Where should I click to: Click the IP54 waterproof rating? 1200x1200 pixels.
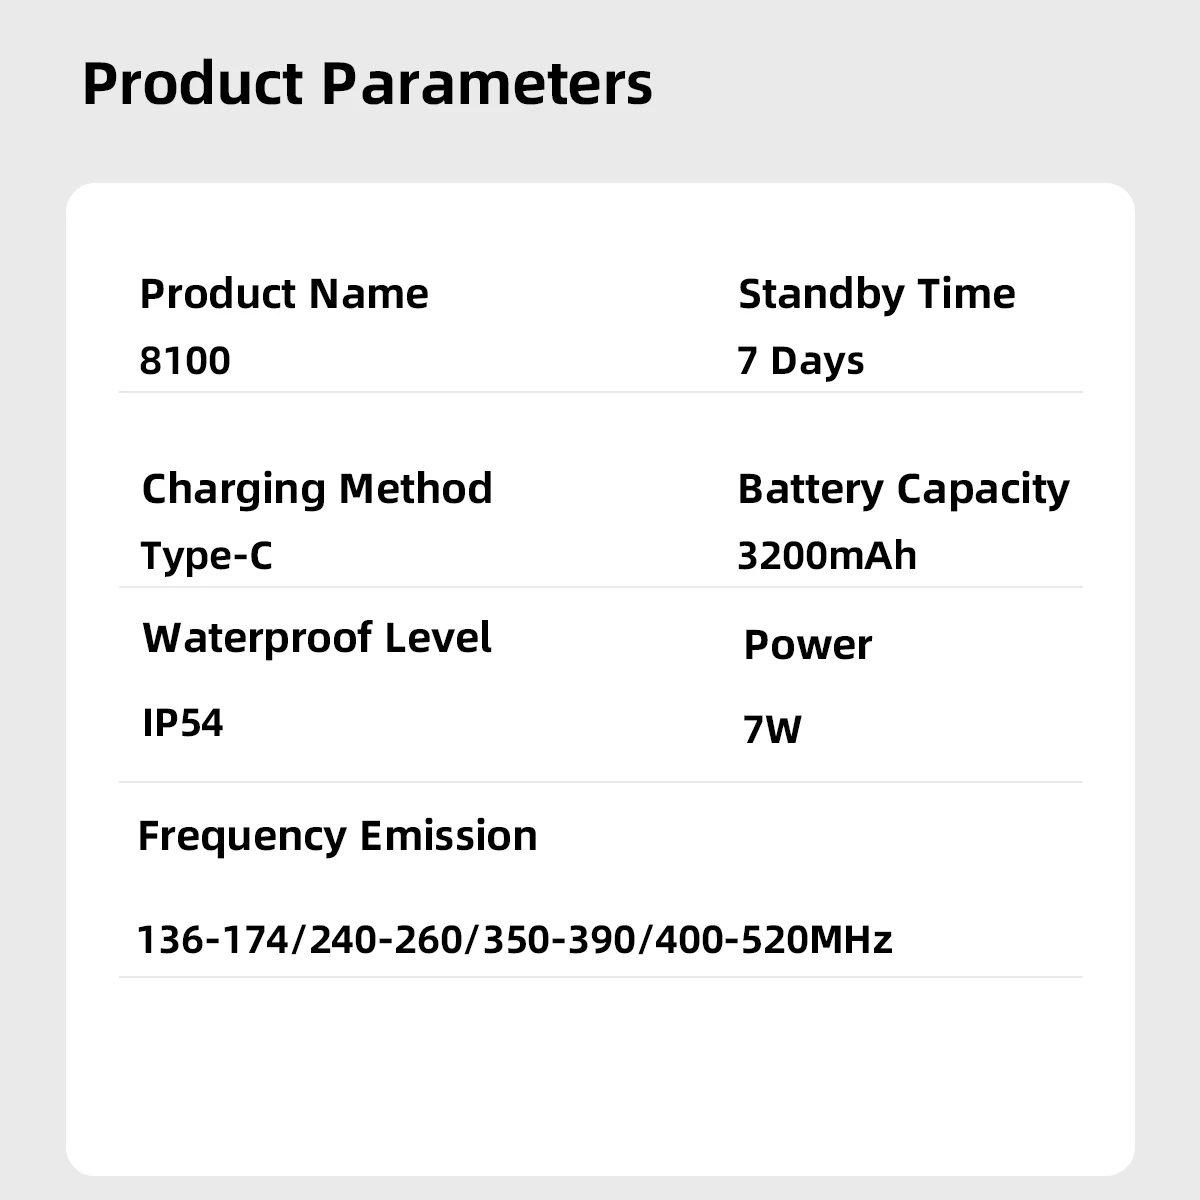[x=183, y=722]
